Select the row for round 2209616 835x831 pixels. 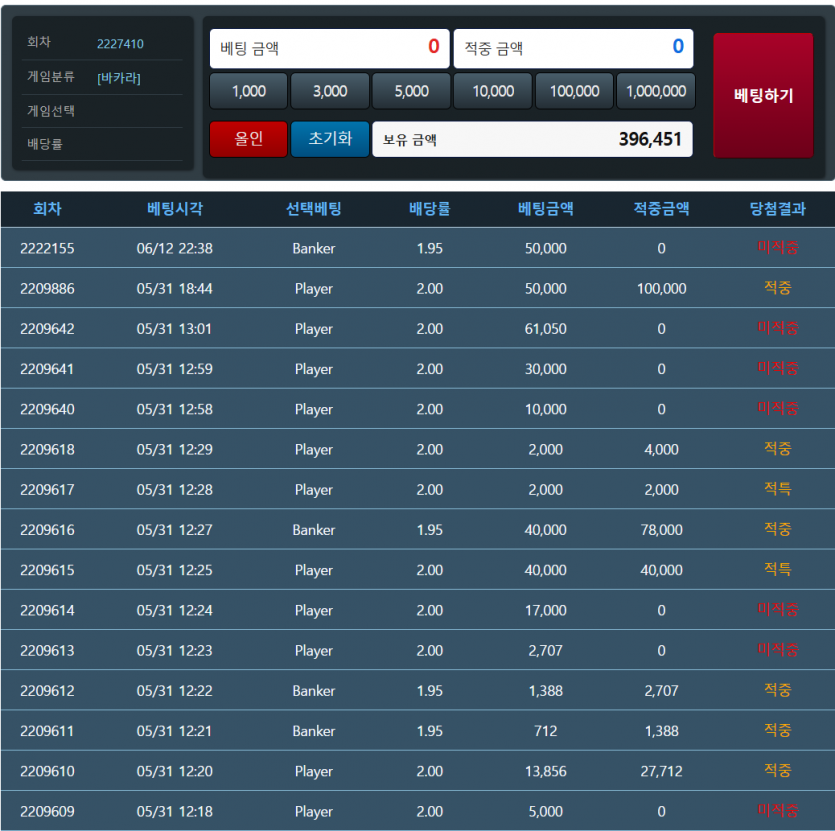(x=417, y=529)
